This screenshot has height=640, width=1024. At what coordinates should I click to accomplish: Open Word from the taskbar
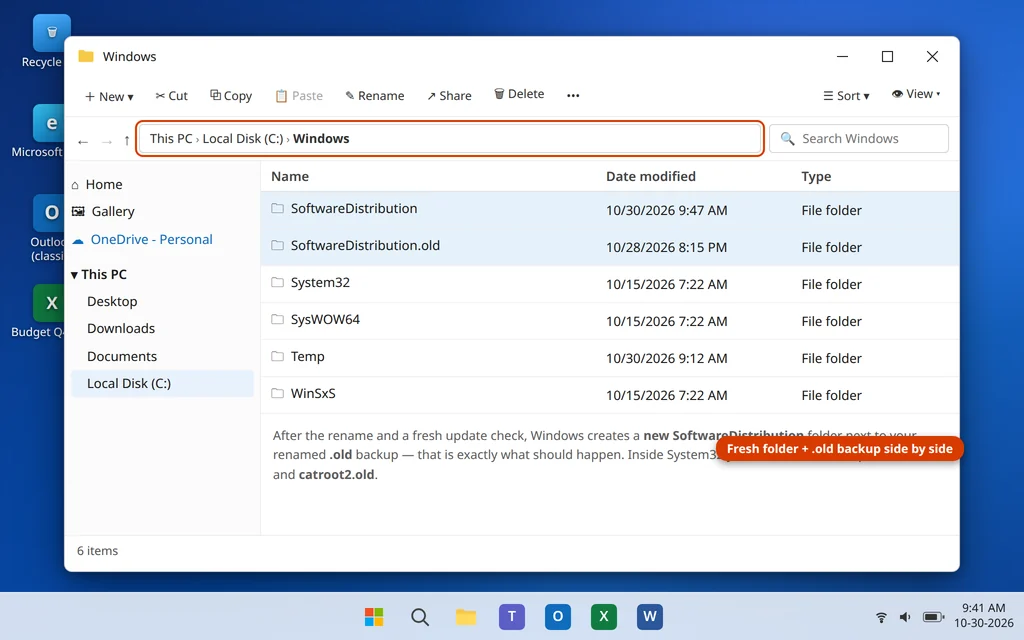[x=650, y=617]
